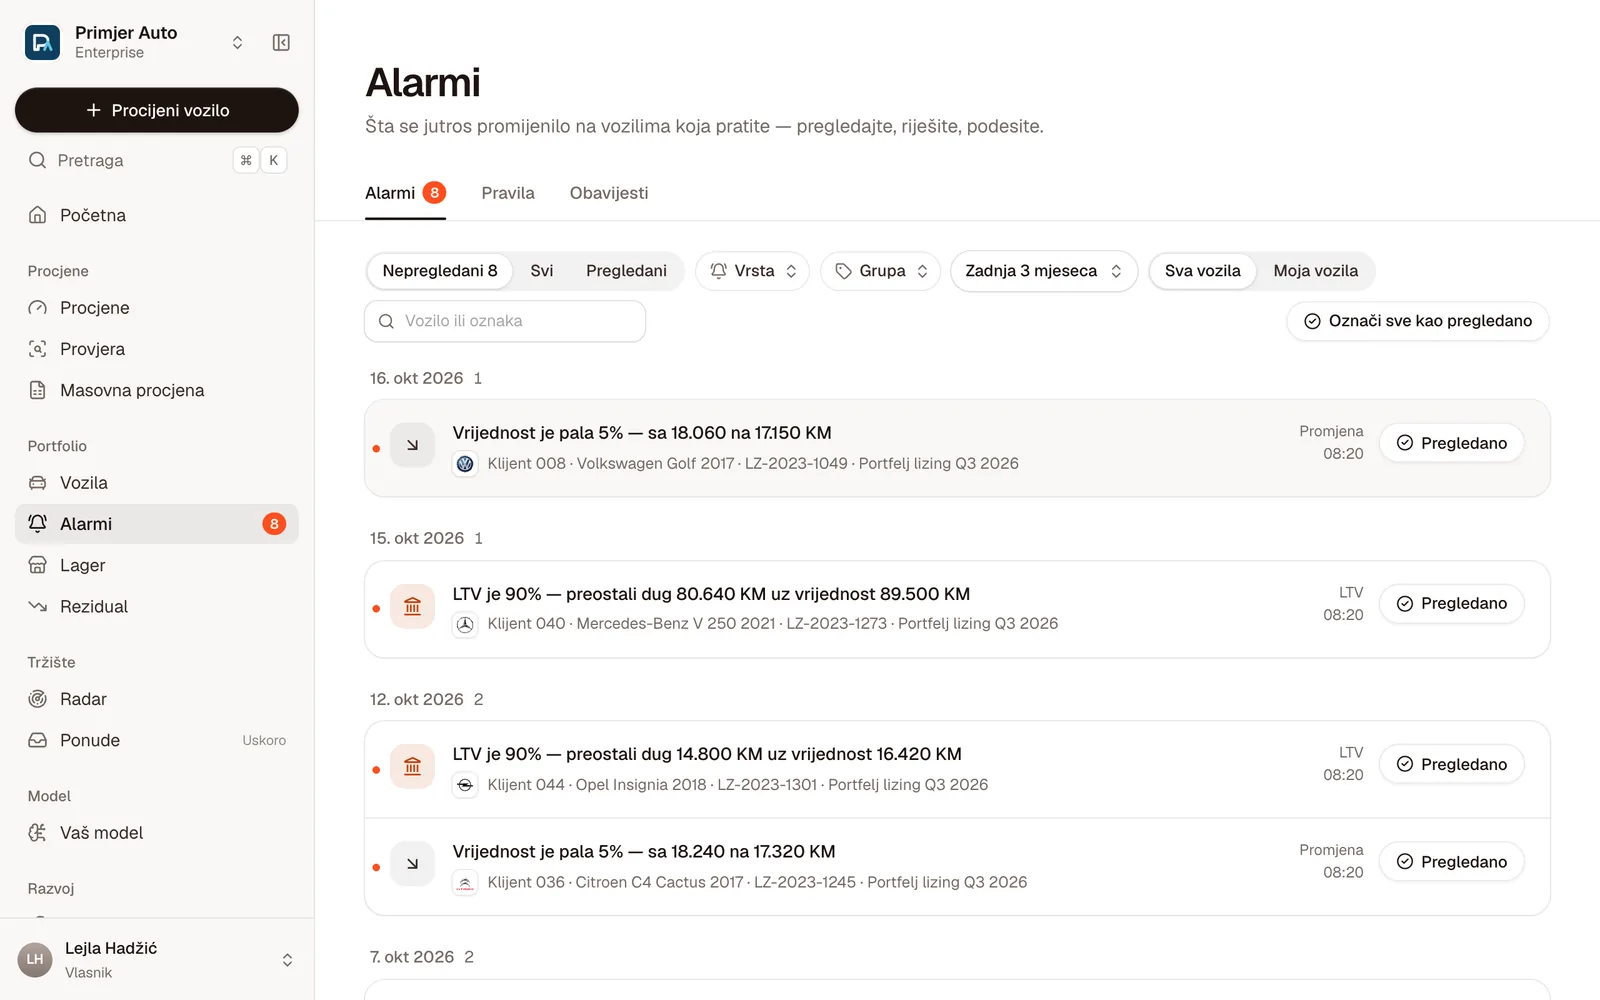The image size is (1600, 1000).
Task: Click LTV bank icon for Klijent 044
Action: click(x=412, y=766)
